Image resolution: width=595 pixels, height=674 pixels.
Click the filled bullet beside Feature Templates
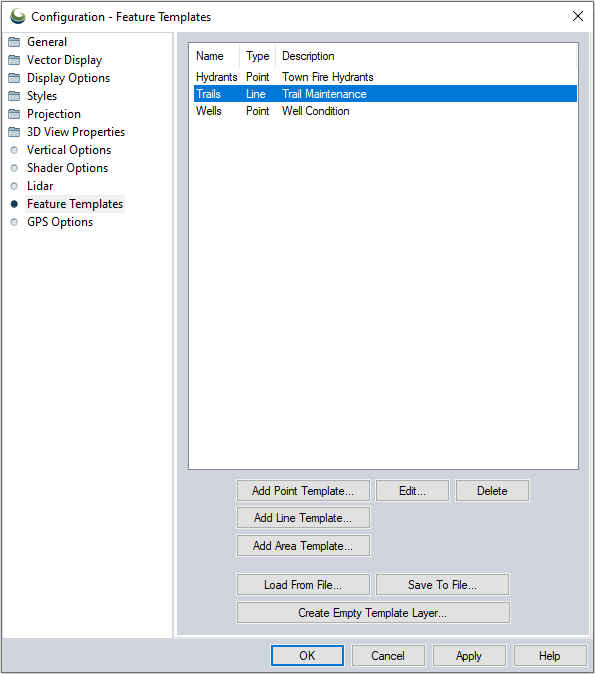(x=14, y=204)
